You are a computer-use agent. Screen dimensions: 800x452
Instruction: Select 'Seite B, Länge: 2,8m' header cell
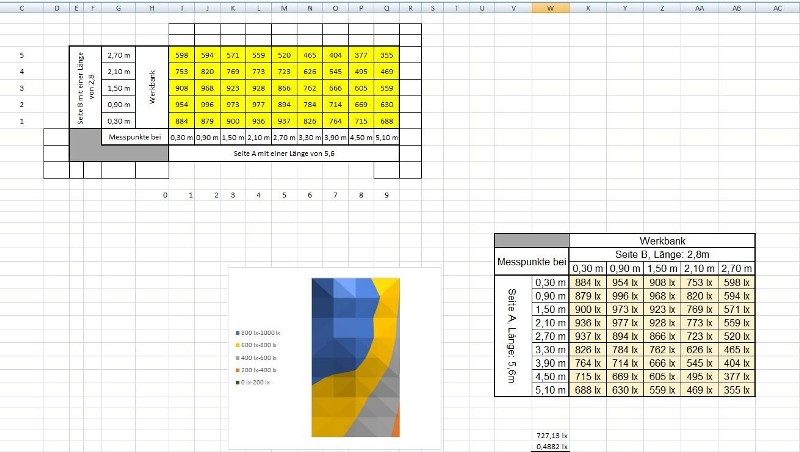coord(661,253)
